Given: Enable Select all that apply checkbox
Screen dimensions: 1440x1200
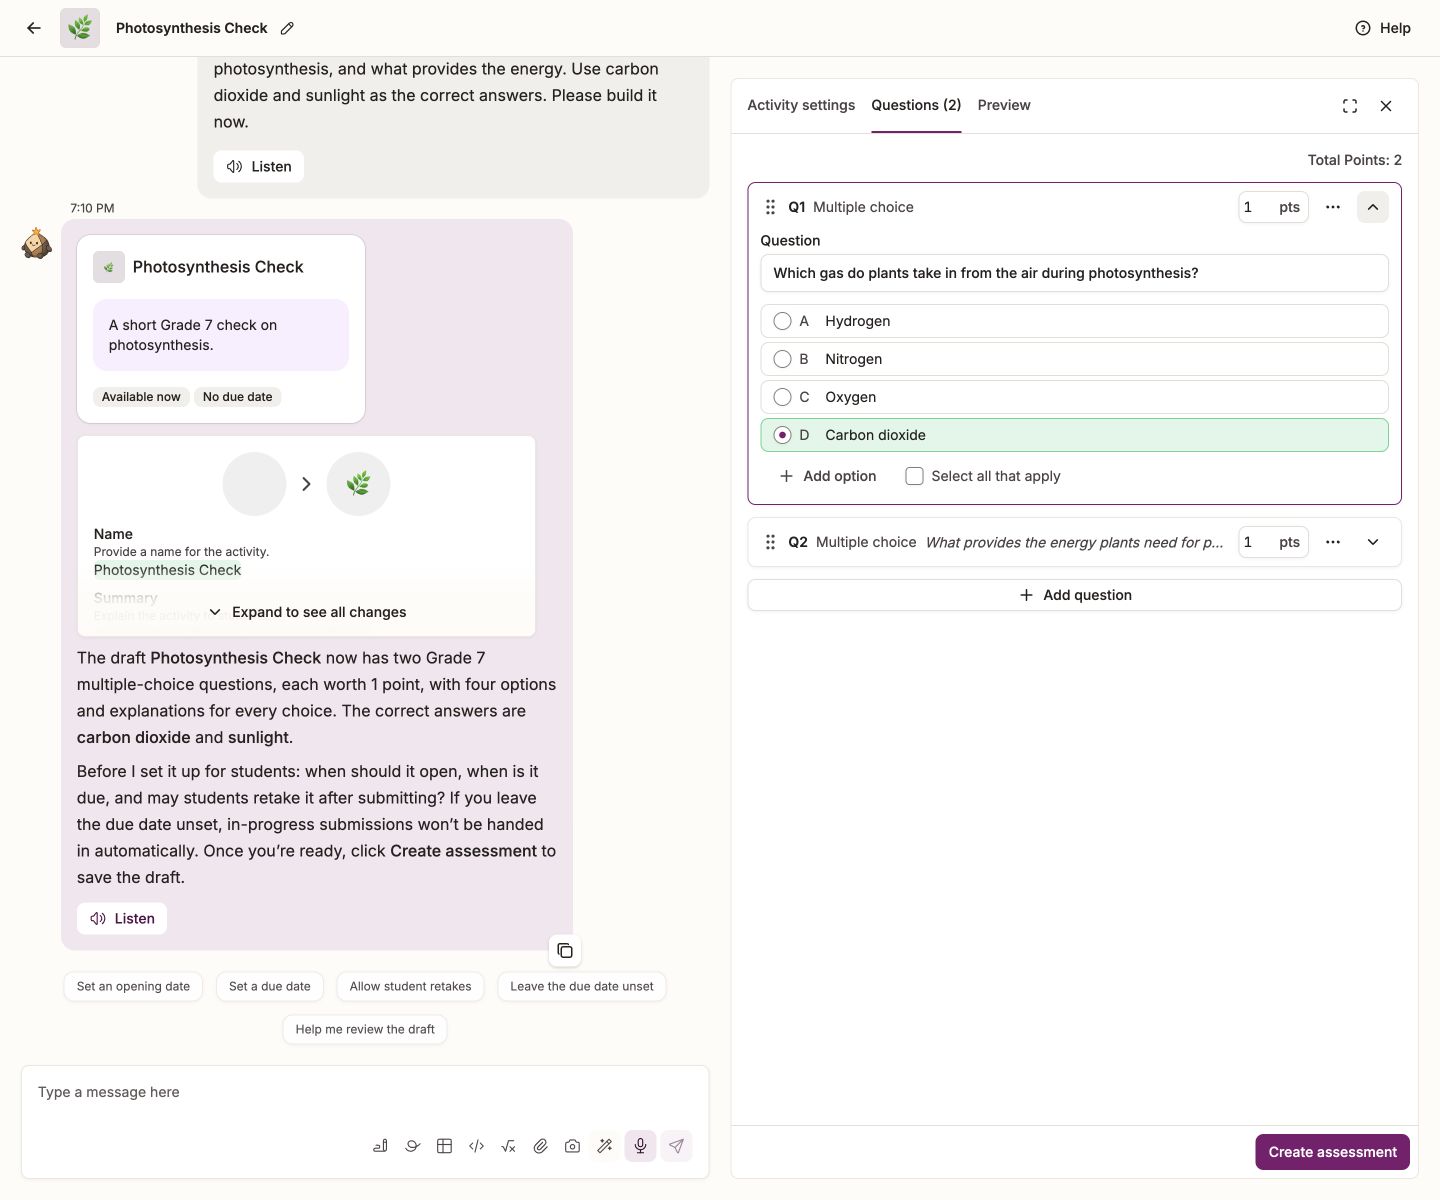Looking at the screenshot, I should click(914, 476).
